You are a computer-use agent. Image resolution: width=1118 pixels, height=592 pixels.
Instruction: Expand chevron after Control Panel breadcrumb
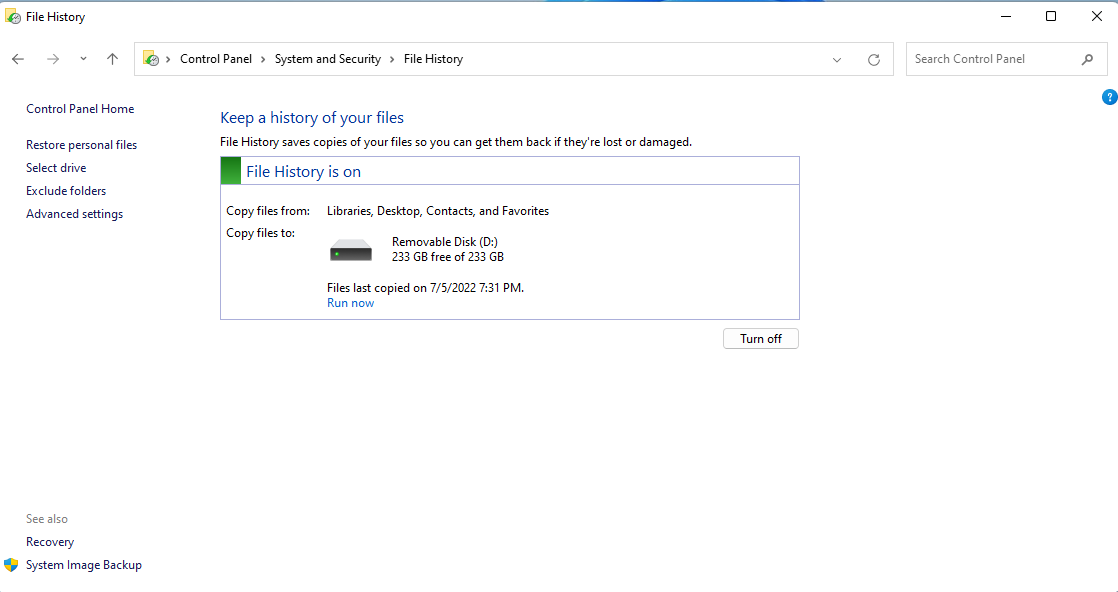[x=264, y=59]
